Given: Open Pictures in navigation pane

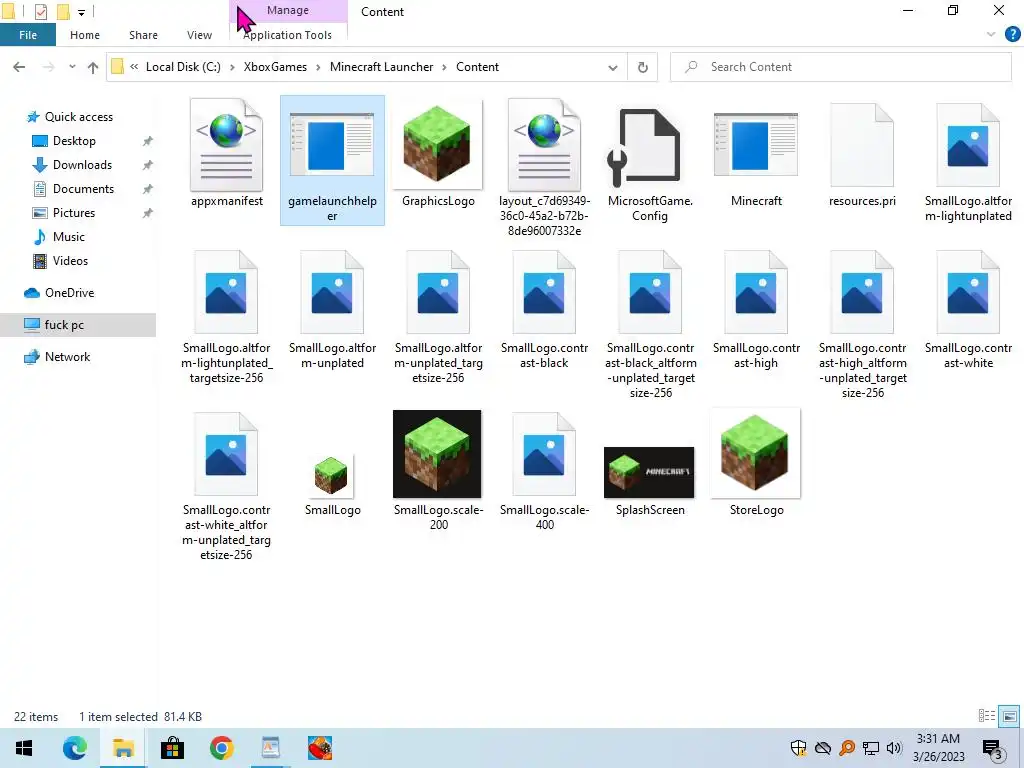Looking at the screenshot, I should click(74, 213).
